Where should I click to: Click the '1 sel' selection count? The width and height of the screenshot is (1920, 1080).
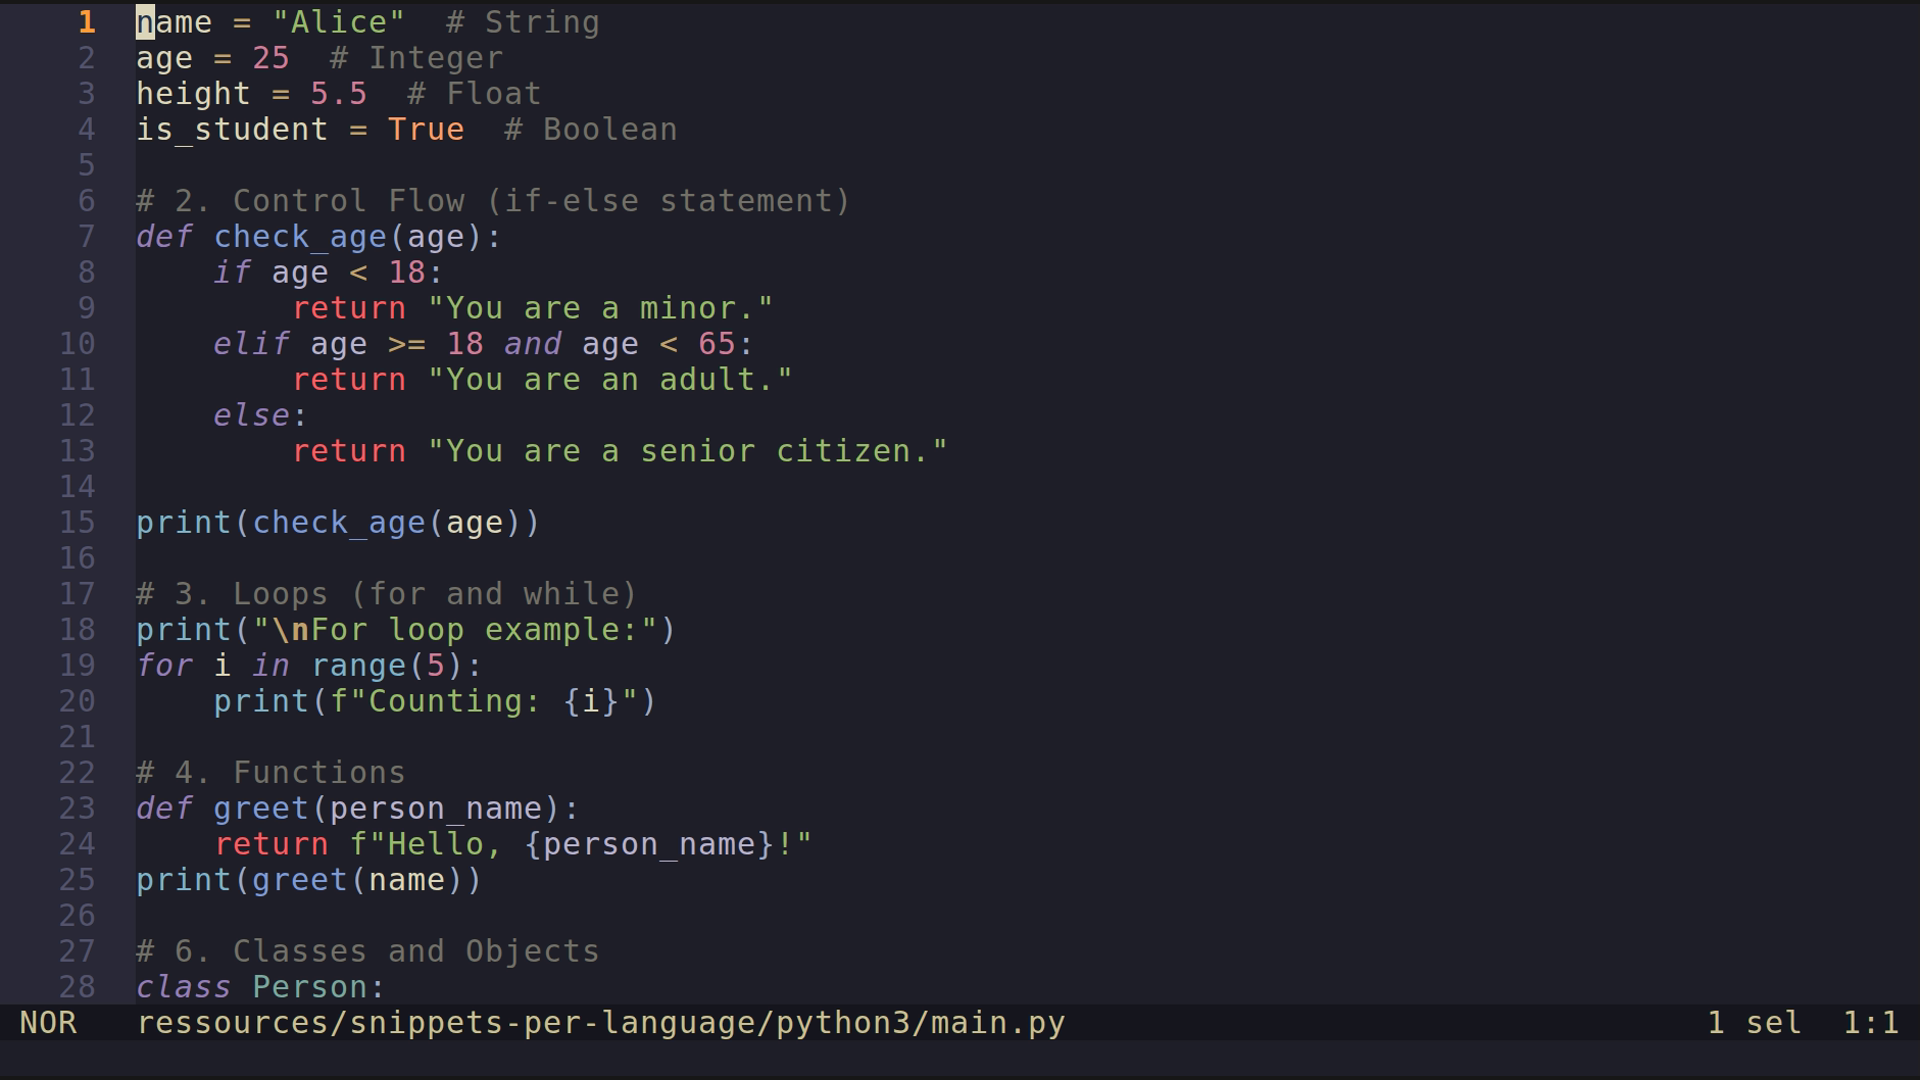[x=1755, y=1023]
